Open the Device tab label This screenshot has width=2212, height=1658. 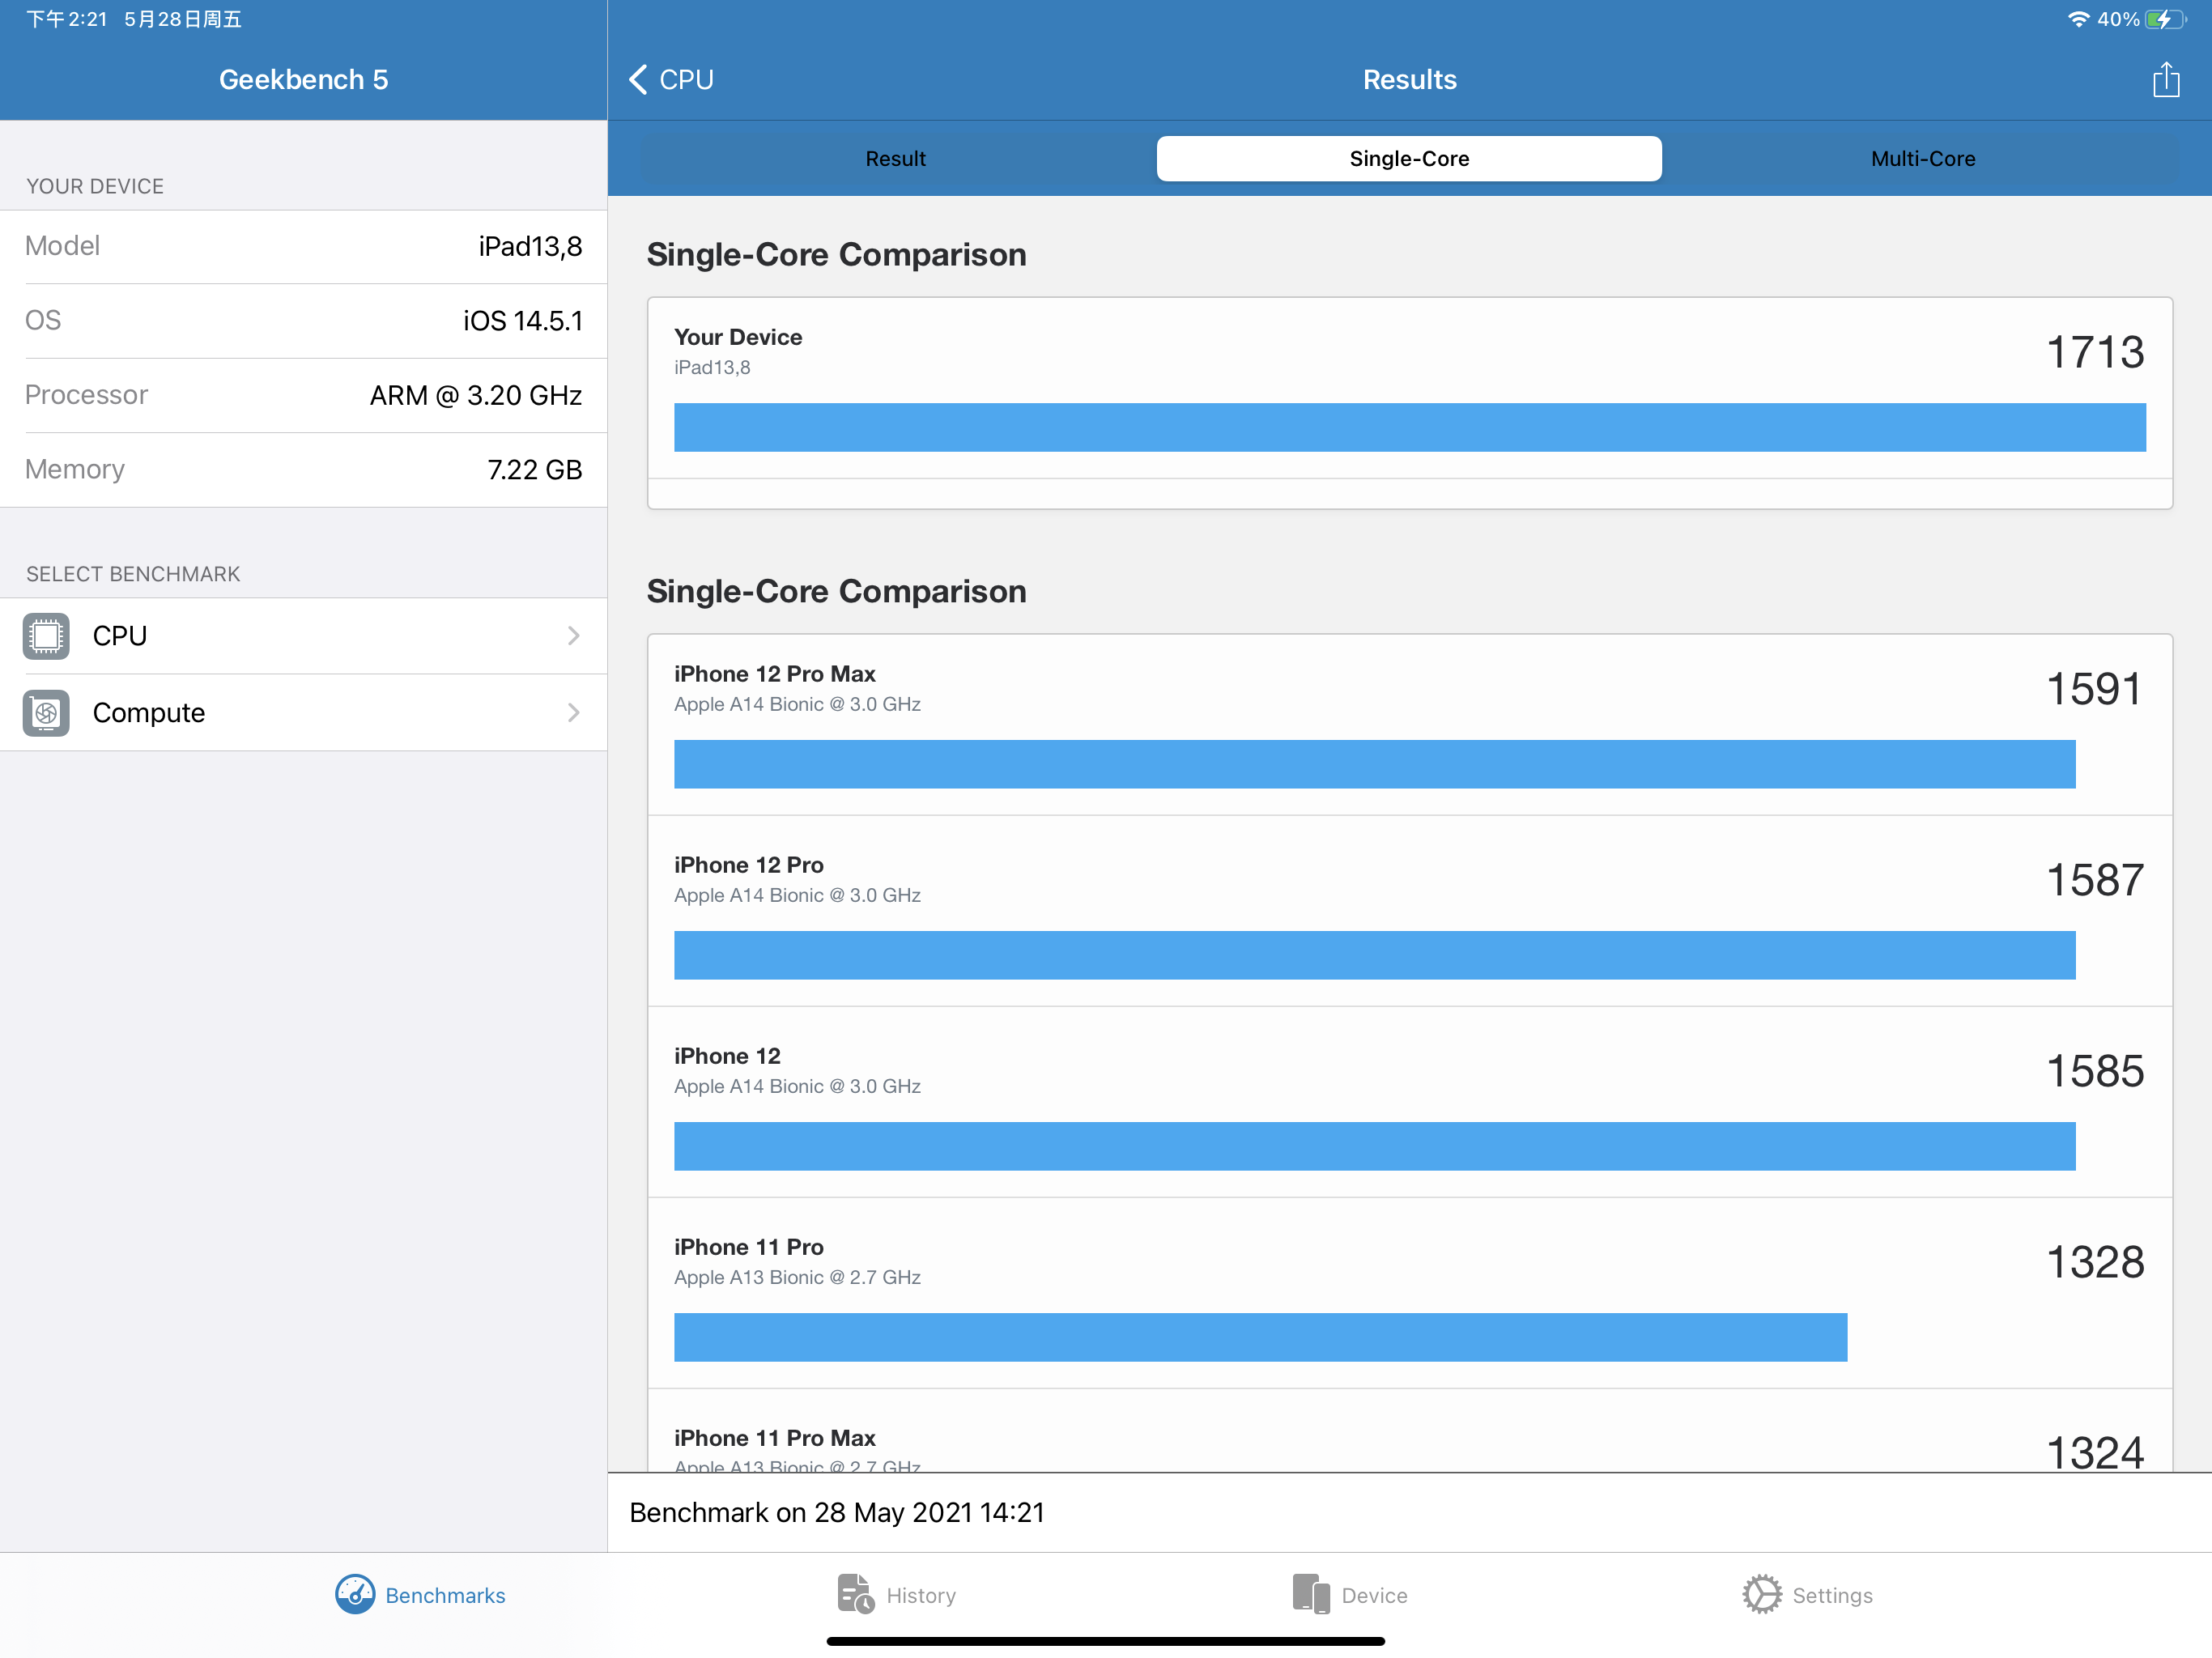pos(1375,1596)
